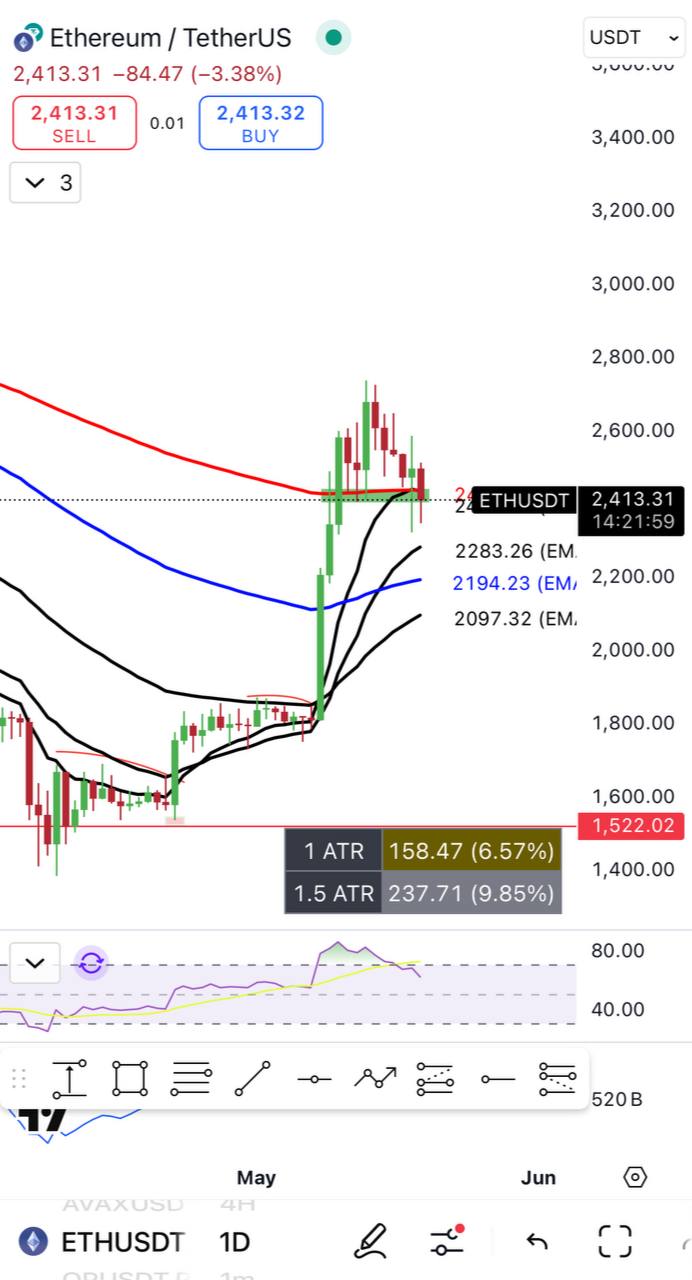Open the pencil drawing tools menu
Viewport: 692px width, 1280px height.
pos(370,1241)
